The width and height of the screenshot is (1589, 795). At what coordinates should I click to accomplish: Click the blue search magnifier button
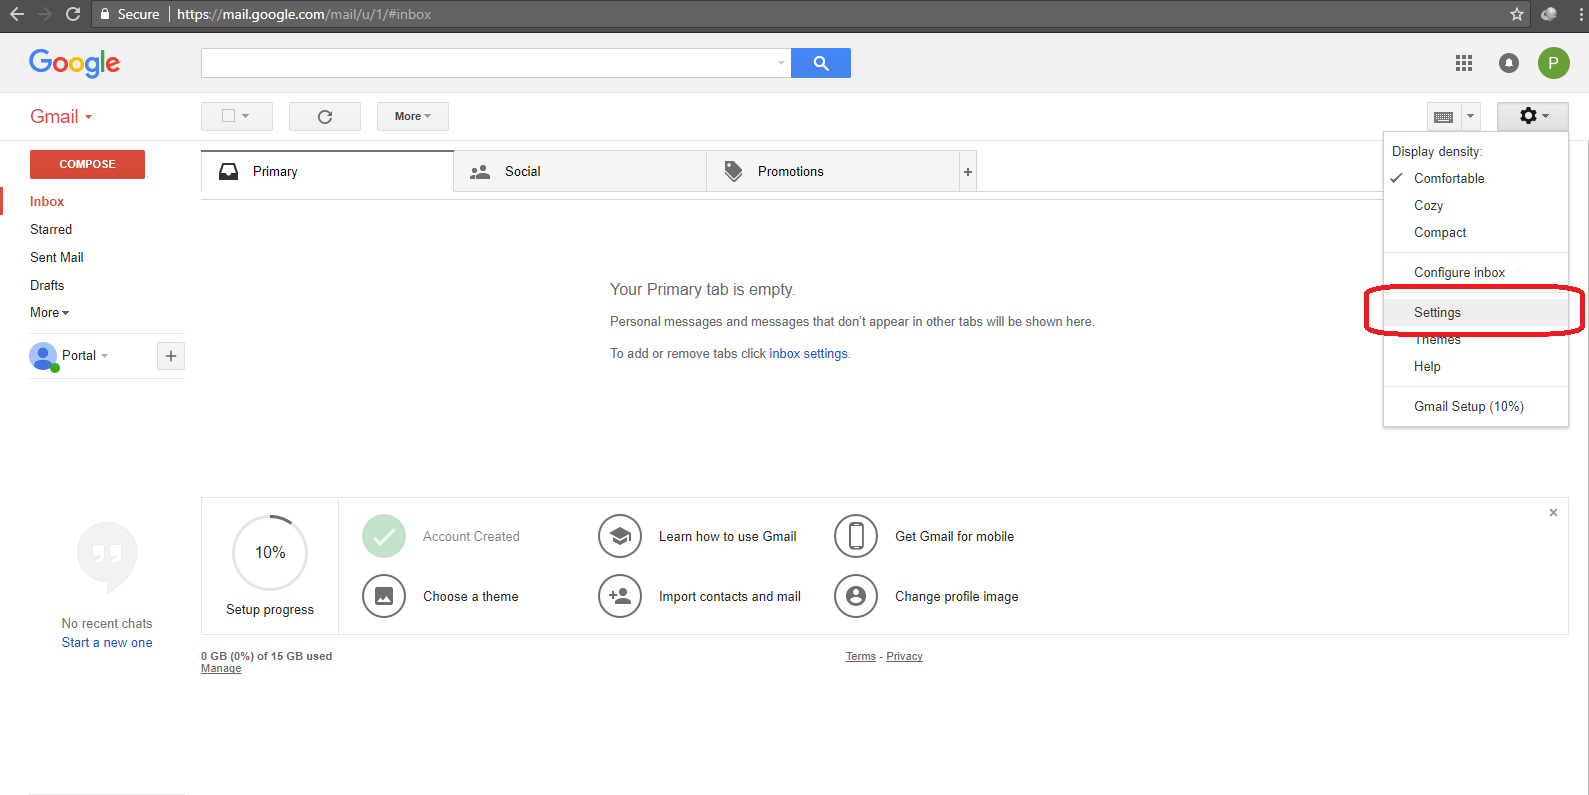point(821,63)
